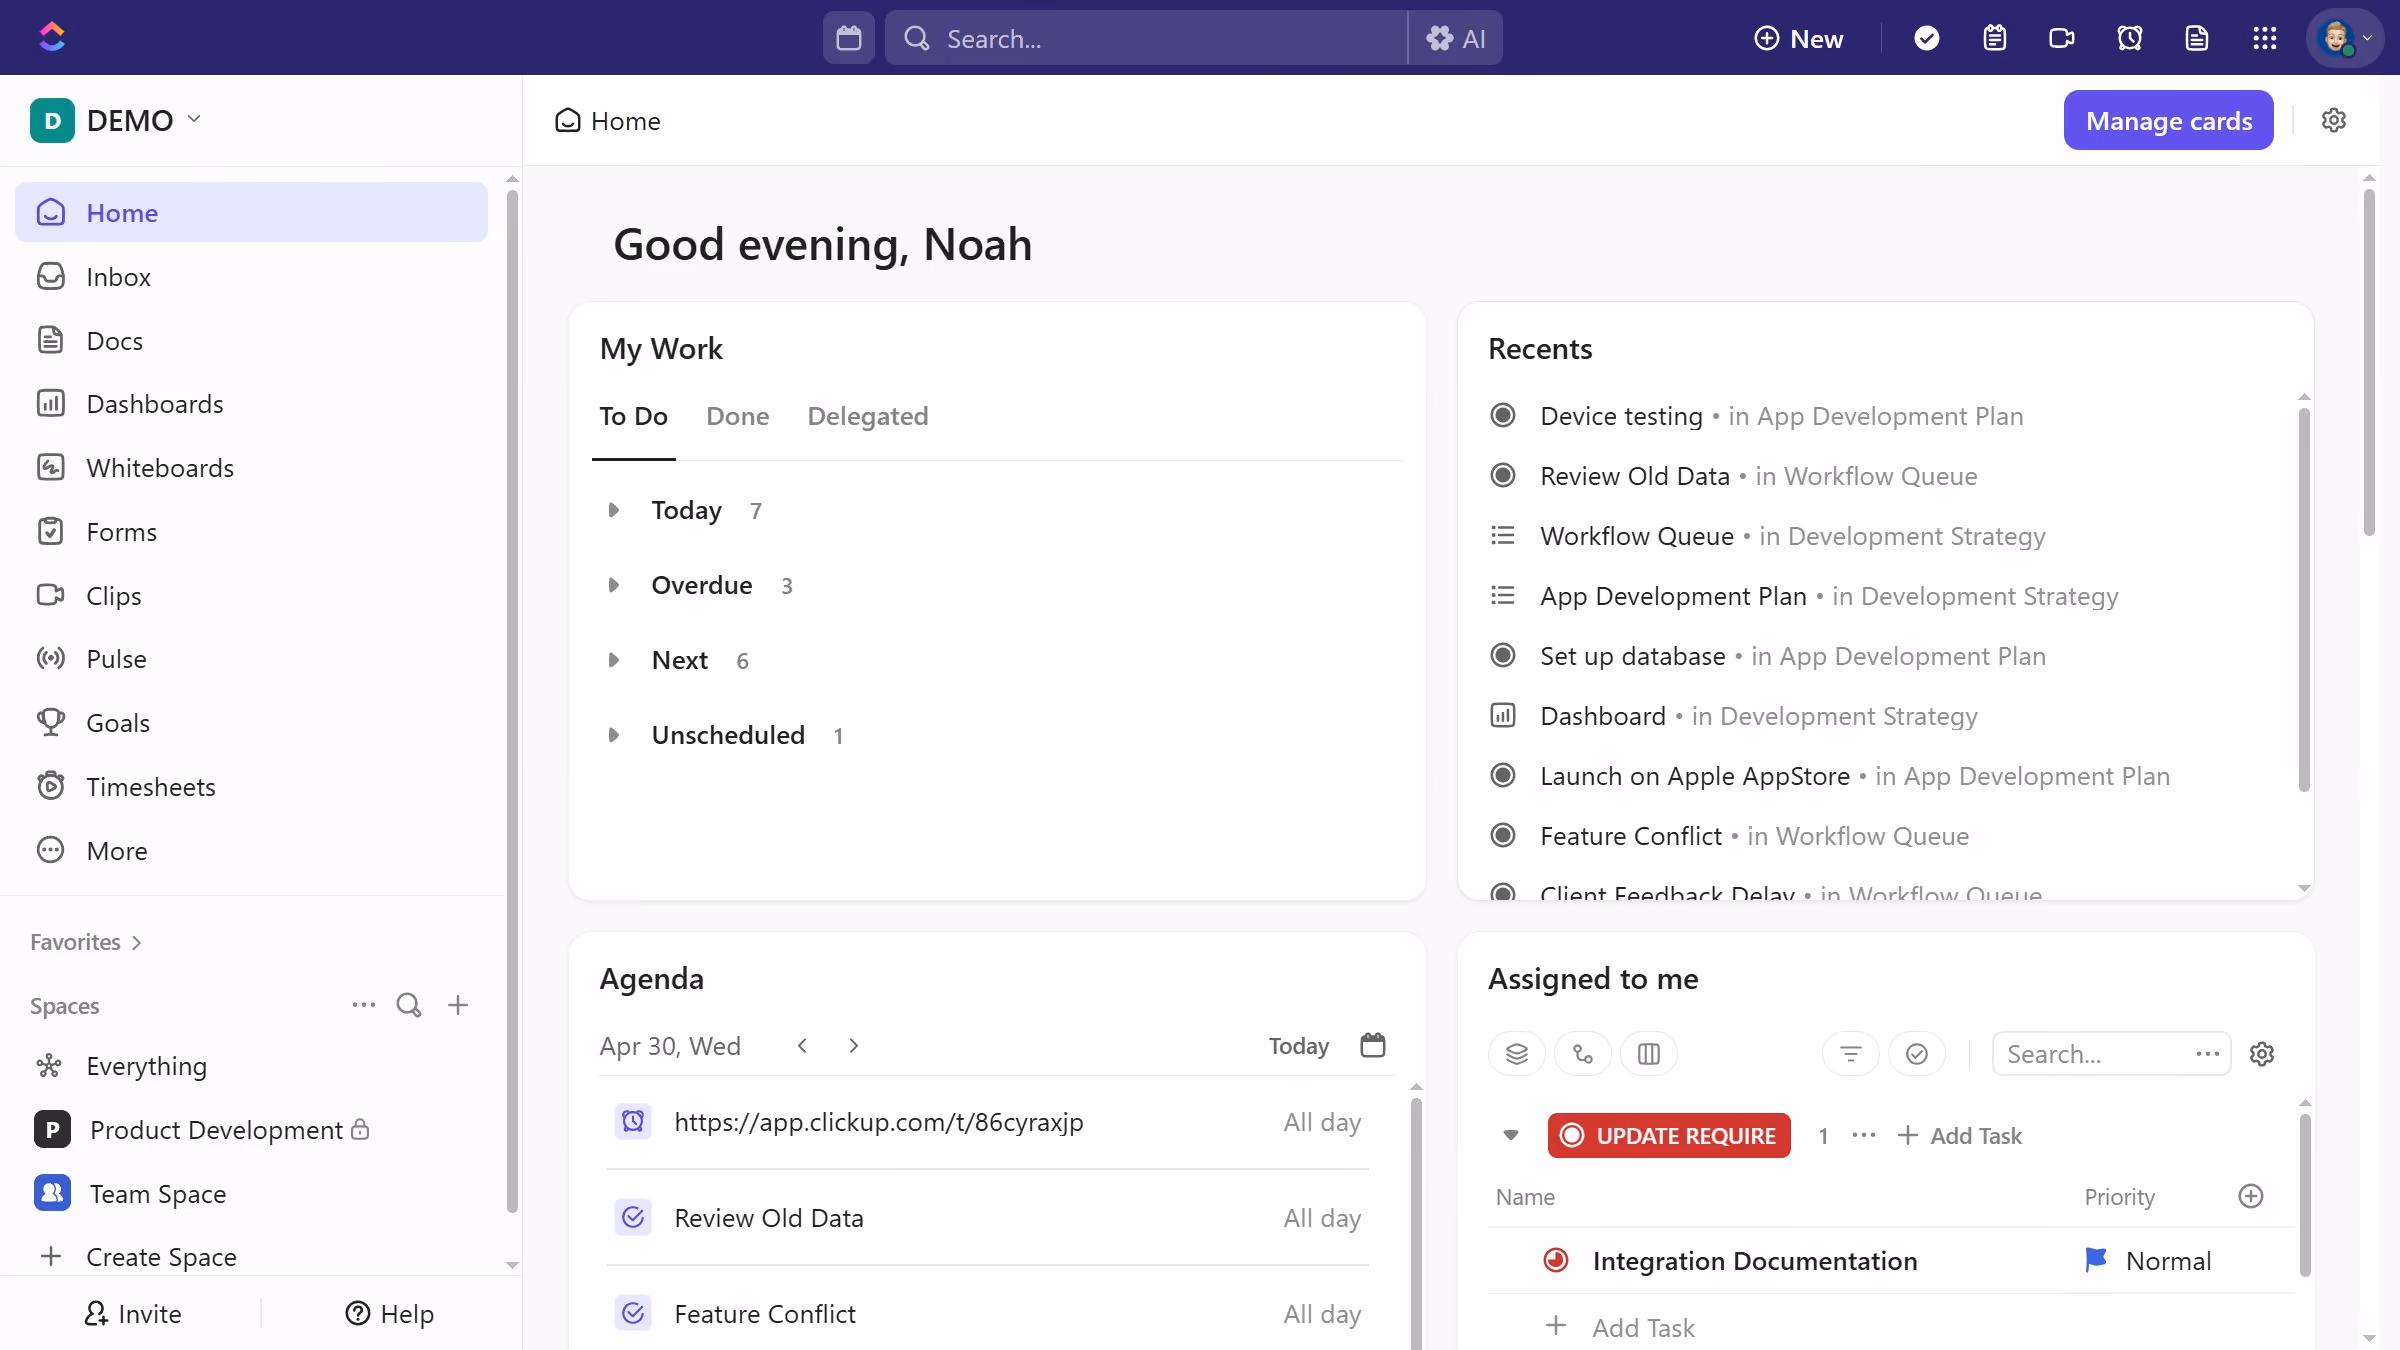Open Goals in the sidebar
The width and height of the screenshot is (2400, 1350).
tap(251, 723)
